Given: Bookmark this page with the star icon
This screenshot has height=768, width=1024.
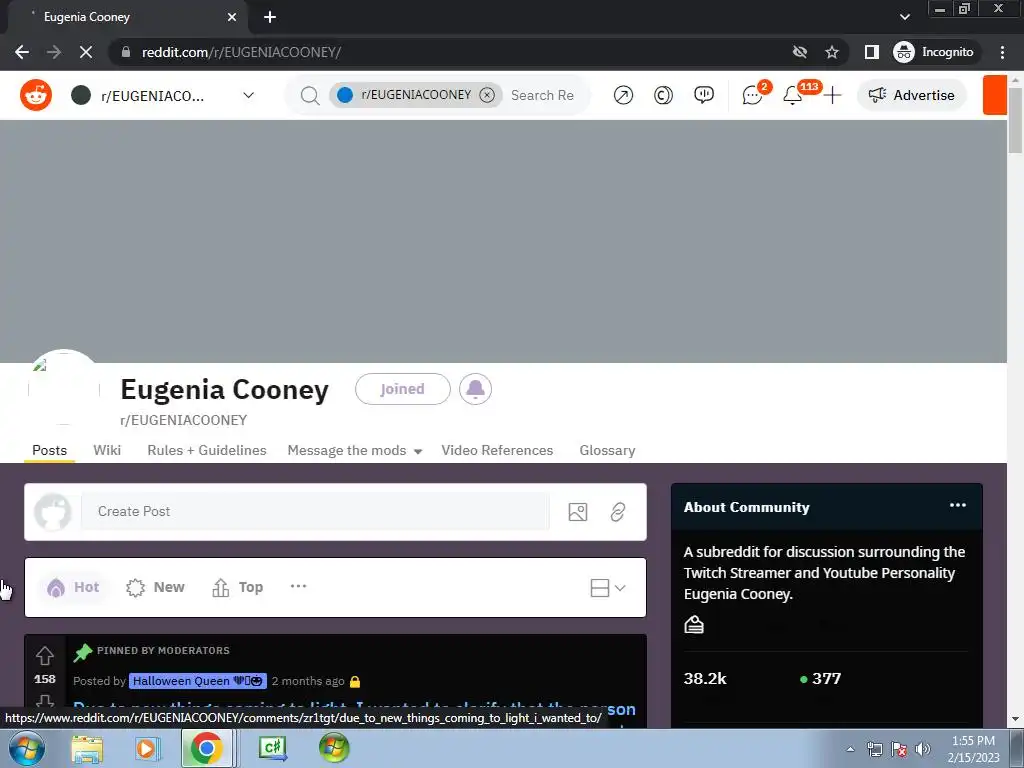Looking at the screenshot, I should point(831,52).
